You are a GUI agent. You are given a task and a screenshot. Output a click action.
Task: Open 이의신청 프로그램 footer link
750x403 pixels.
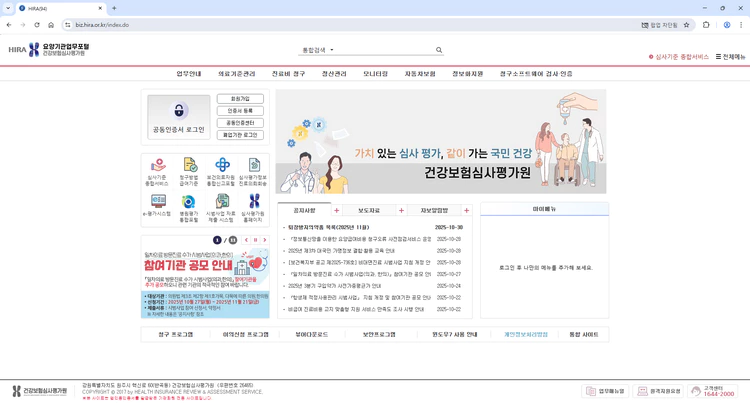point(245,335)
